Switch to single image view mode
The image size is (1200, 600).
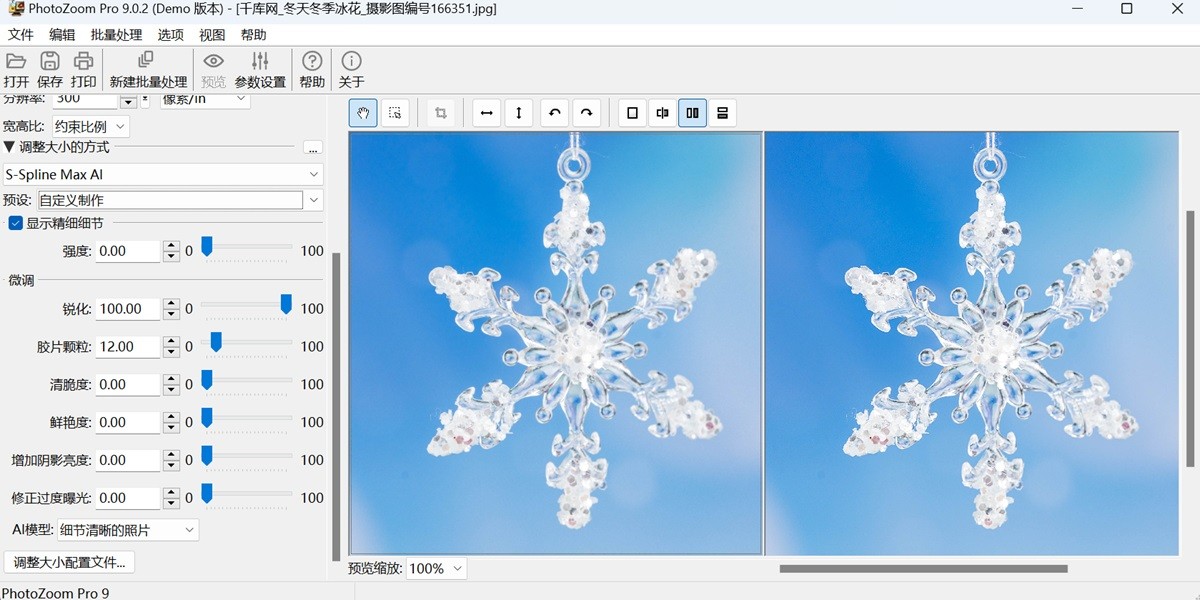coord(631,113)
